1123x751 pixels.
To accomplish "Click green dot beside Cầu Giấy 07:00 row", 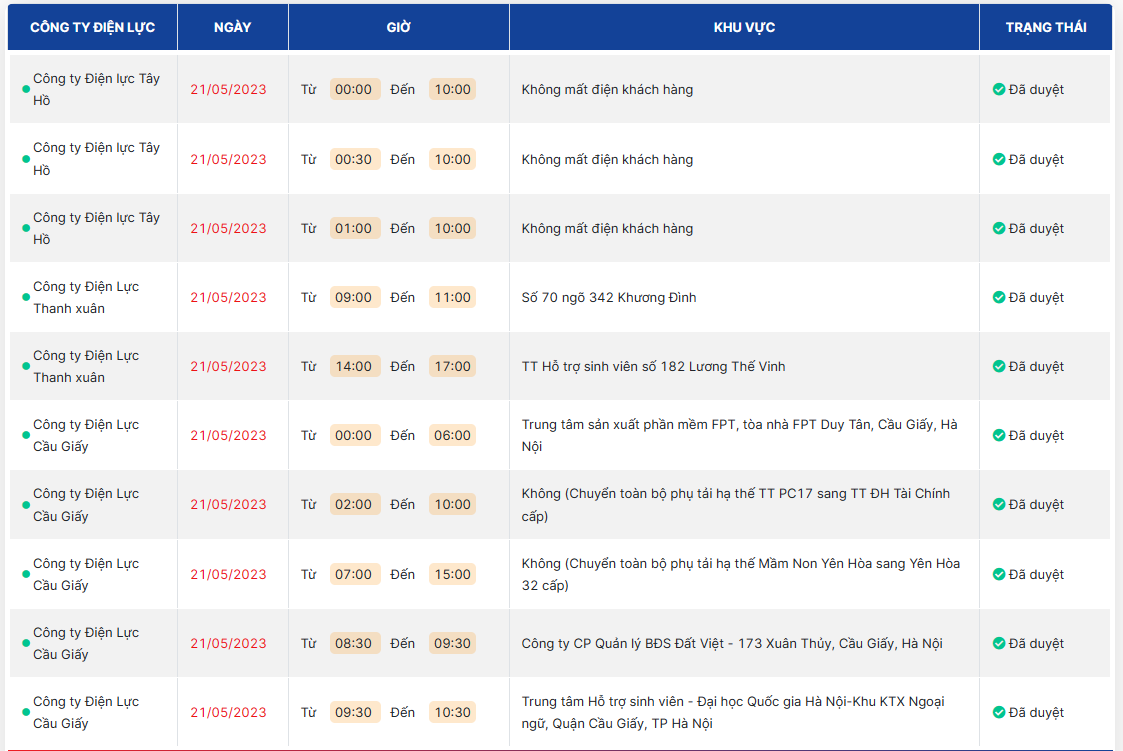I will (26, 575).
